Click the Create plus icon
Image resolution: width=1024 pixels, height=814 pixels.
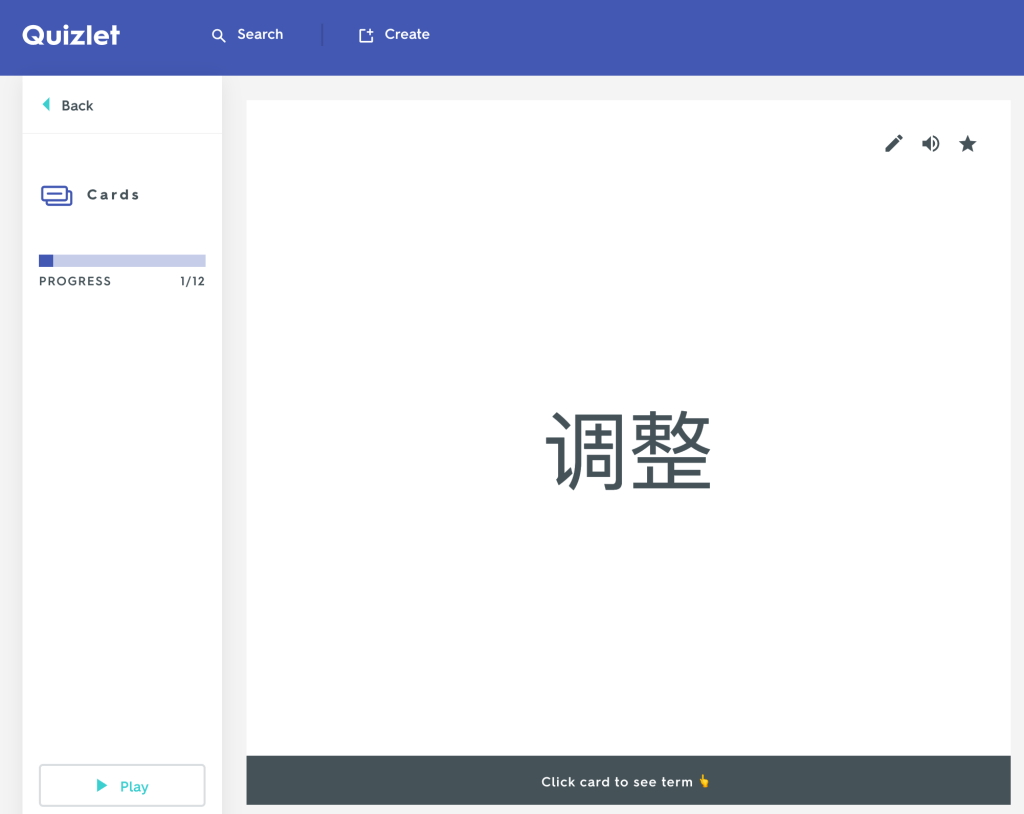[x=366, y=35]
